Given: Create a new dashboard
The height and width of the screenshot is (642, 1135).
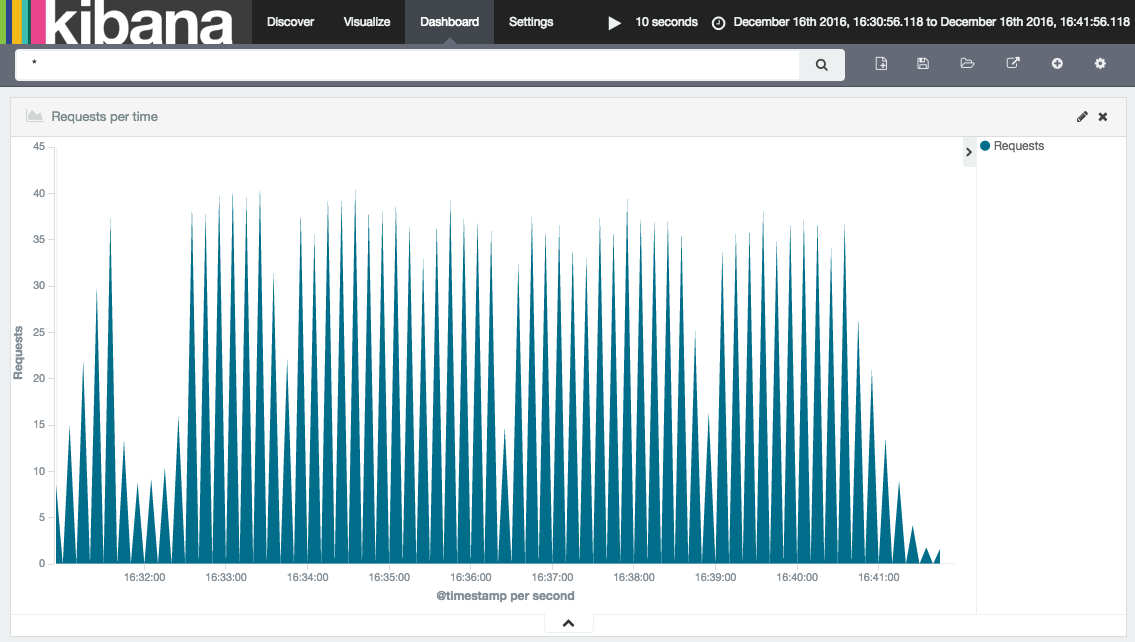Looking at the screenshot, I should click(881, 63).
